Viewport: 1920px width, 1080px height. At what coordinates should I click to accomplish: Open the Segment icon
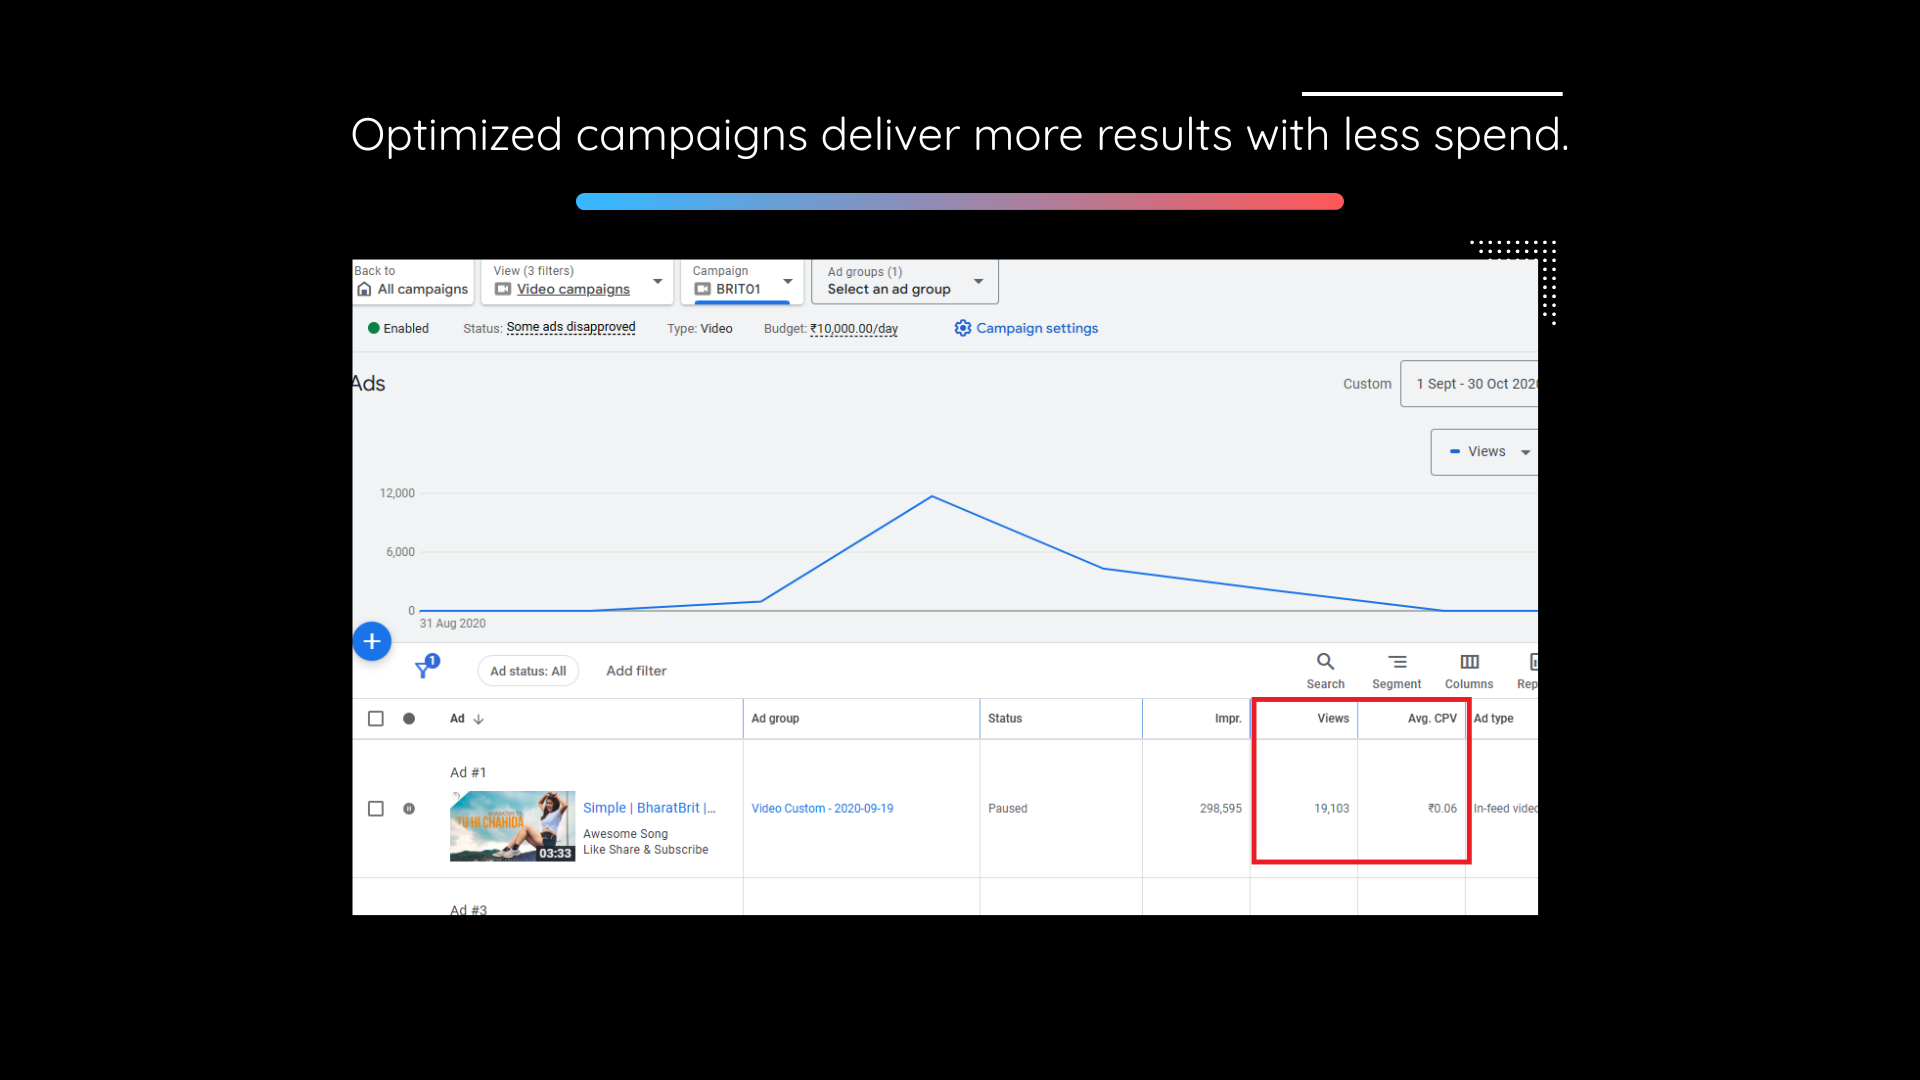tap(1397, 662)
